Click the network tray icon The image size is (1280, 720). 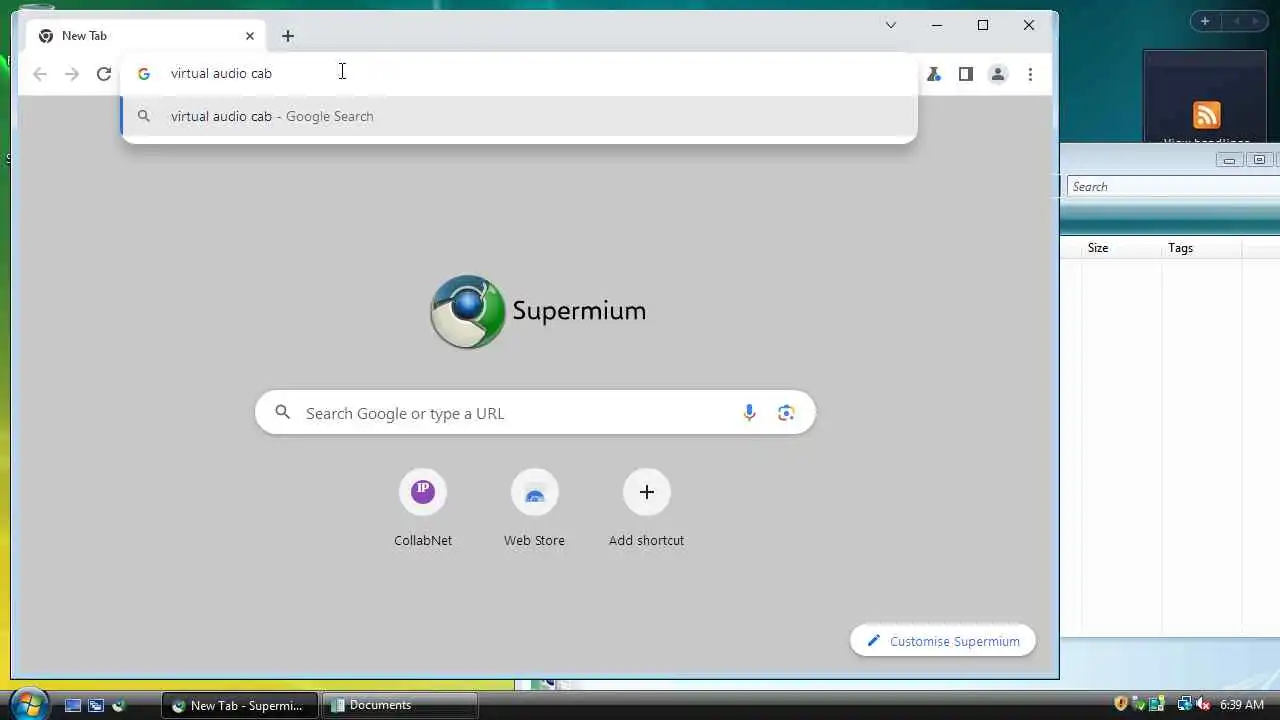[1185, 705]
